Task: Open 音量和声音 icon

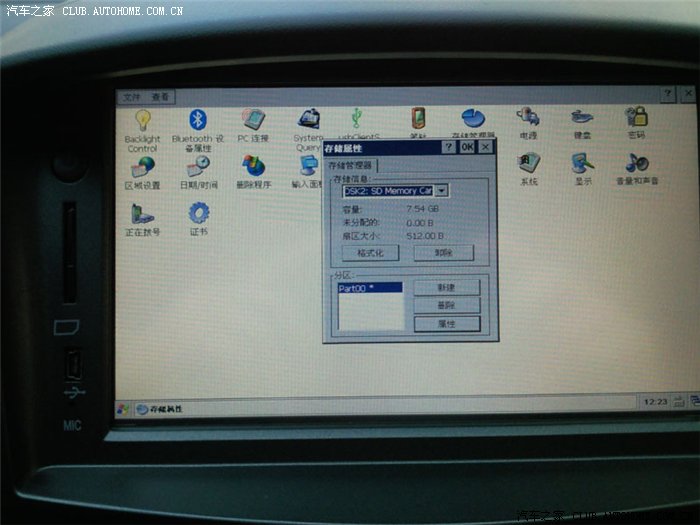Action: pos(637,164)
